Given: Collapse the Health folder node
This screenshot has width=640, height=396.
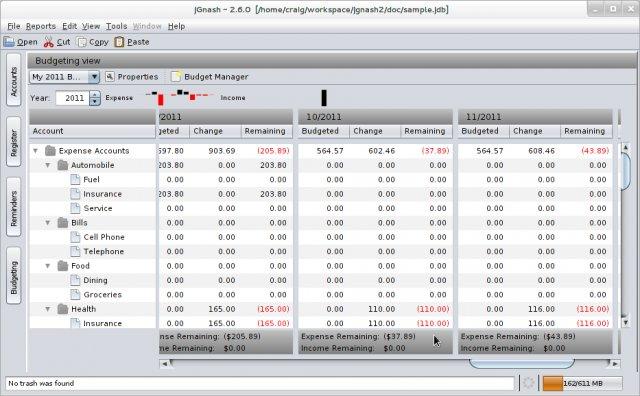Looking at the screenshot, I should tap(48, 309).
